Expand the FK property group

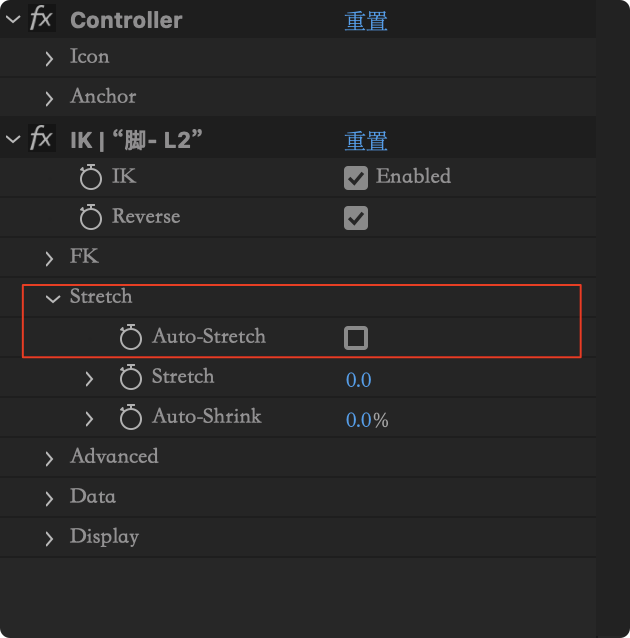click(49, 258)
